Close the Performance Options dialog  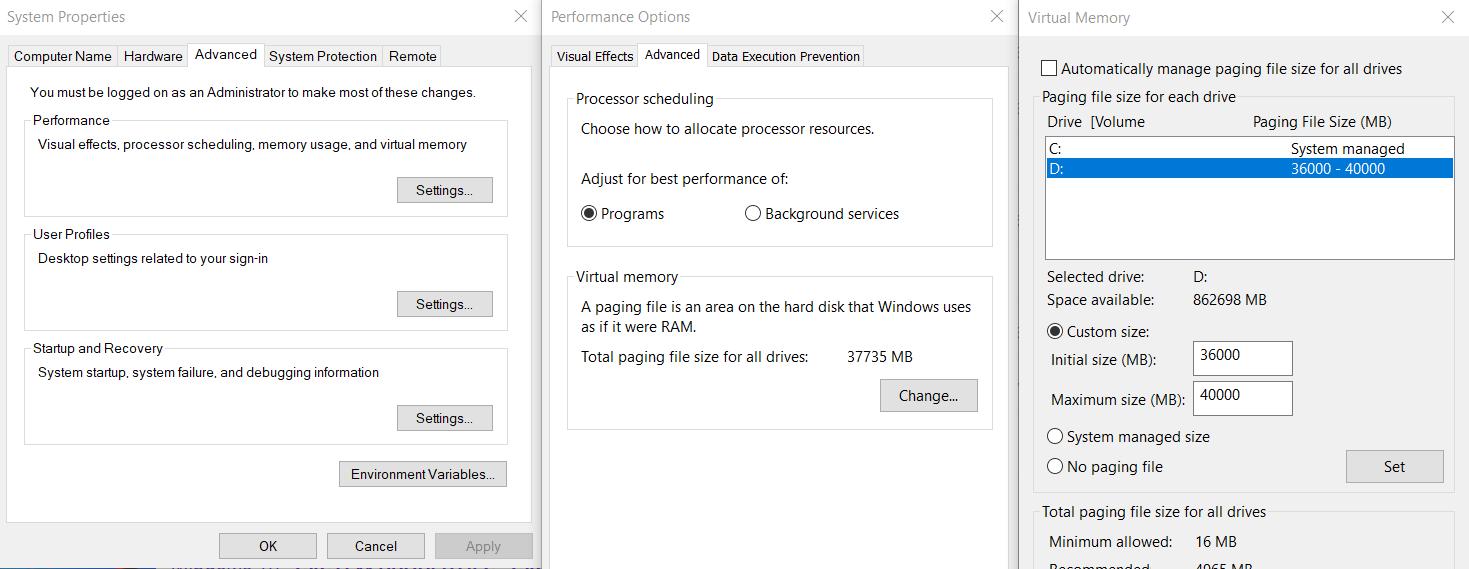coord(996,17)
